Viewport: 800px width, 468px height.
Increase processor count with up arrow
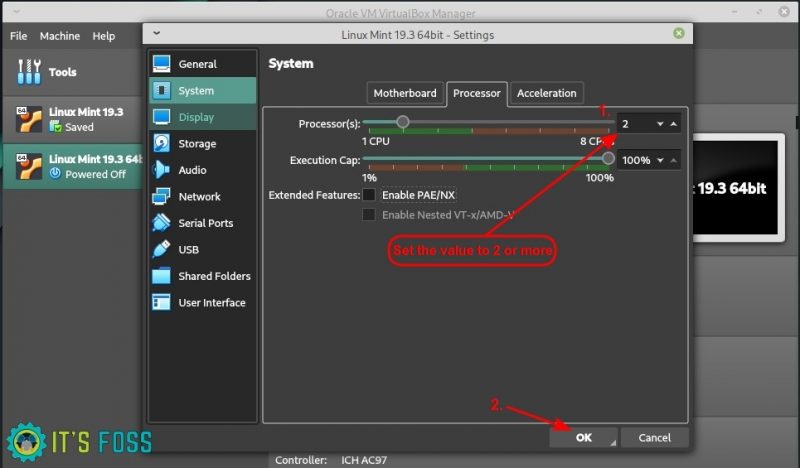coord(673,124)
